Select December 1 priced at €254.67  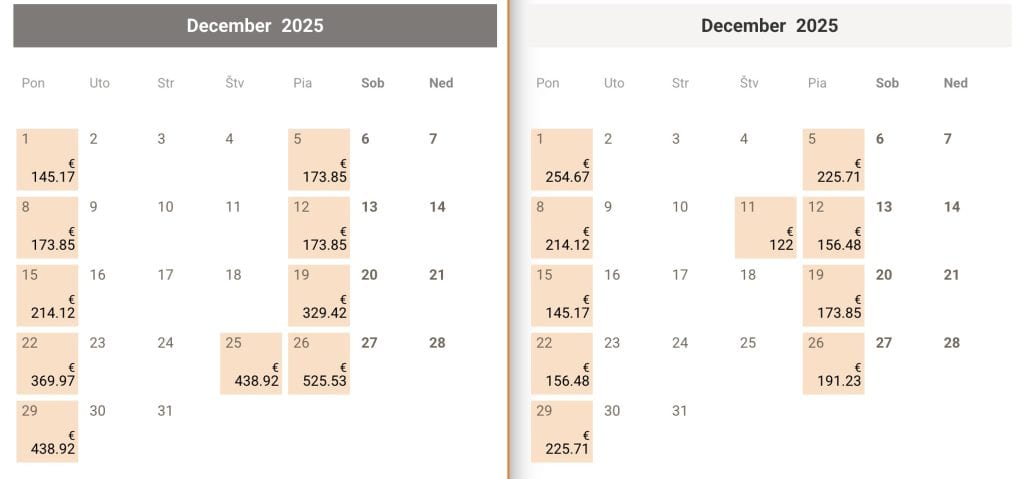click(x=562, y=159)
